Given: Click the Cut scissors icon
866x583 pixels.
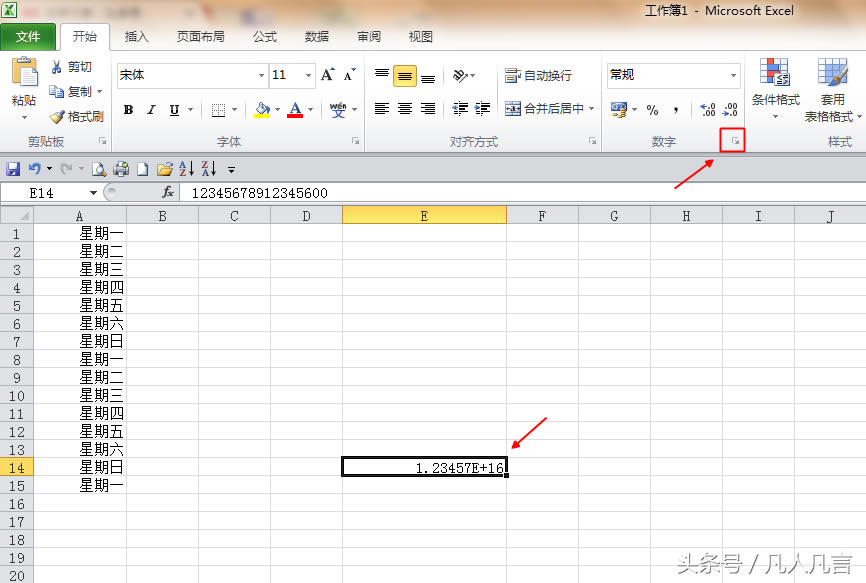Looking at the screenshot, I should pyautogui.click(x=57, y=67).
